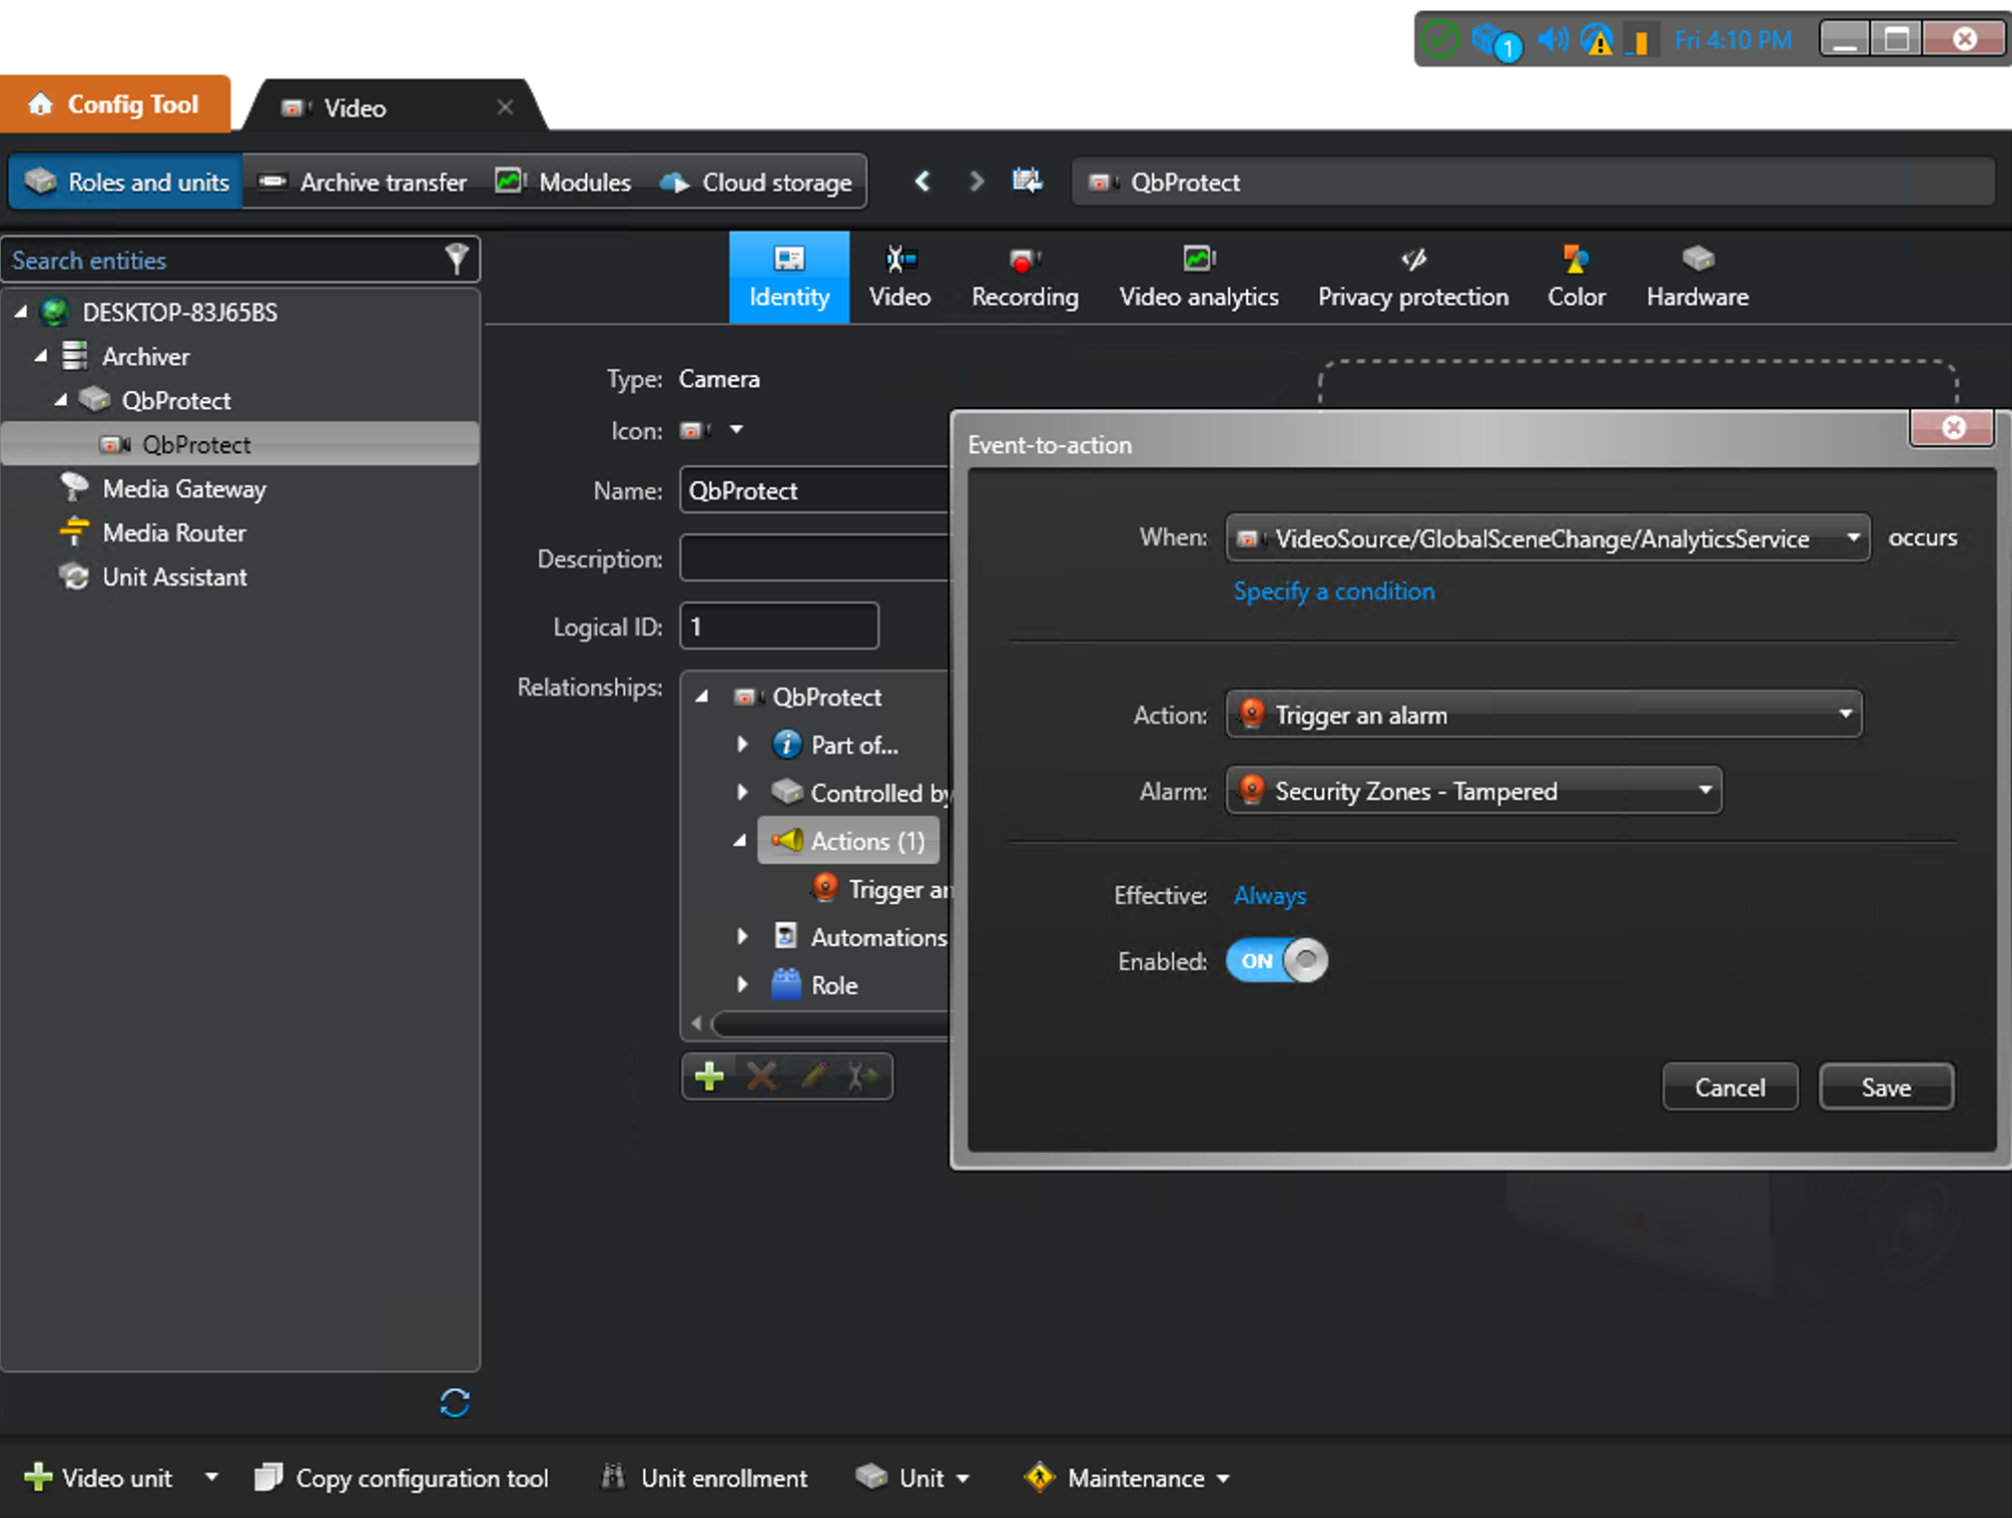
Task: Click the jump-to entity icon in relationships toolbar
Action: click(x=863, y=1076)
